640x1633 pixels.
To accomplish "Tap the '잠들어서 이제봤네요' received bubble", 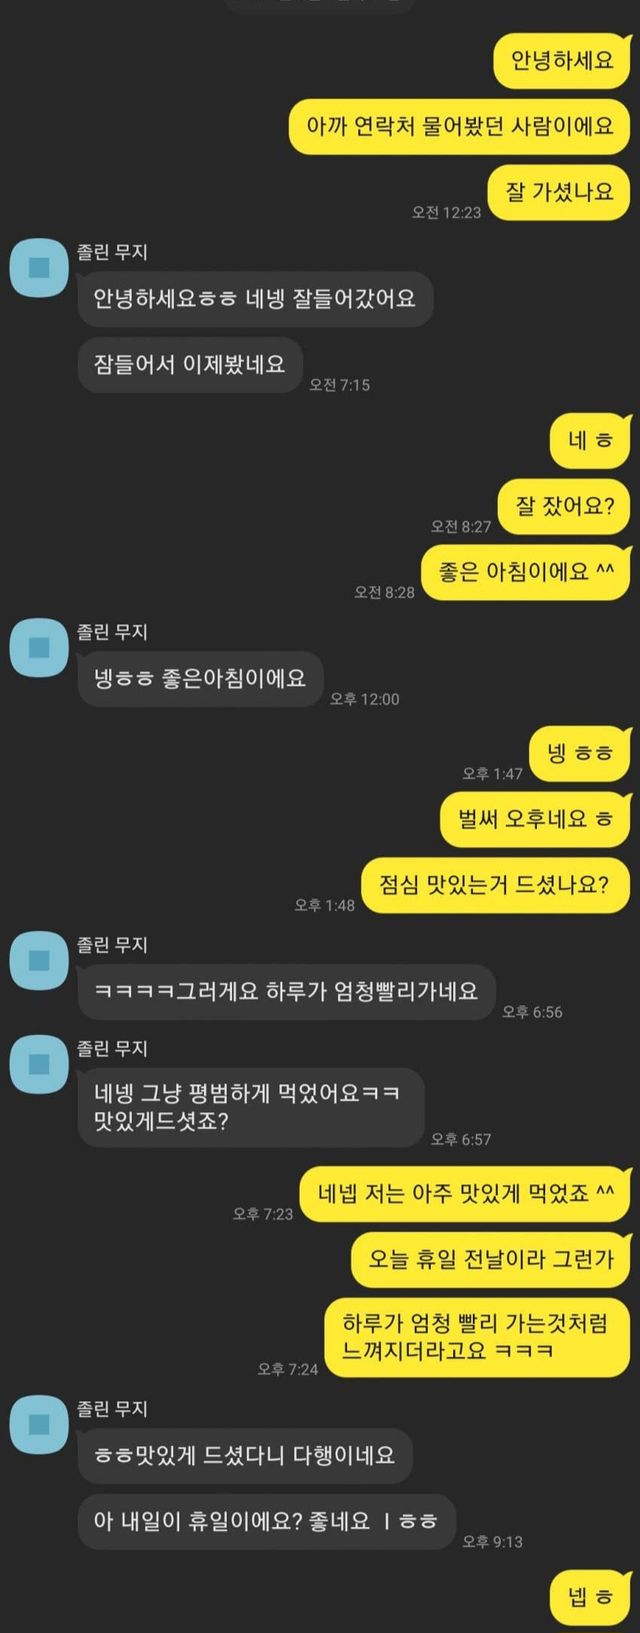I will click(x=190, y=364).
